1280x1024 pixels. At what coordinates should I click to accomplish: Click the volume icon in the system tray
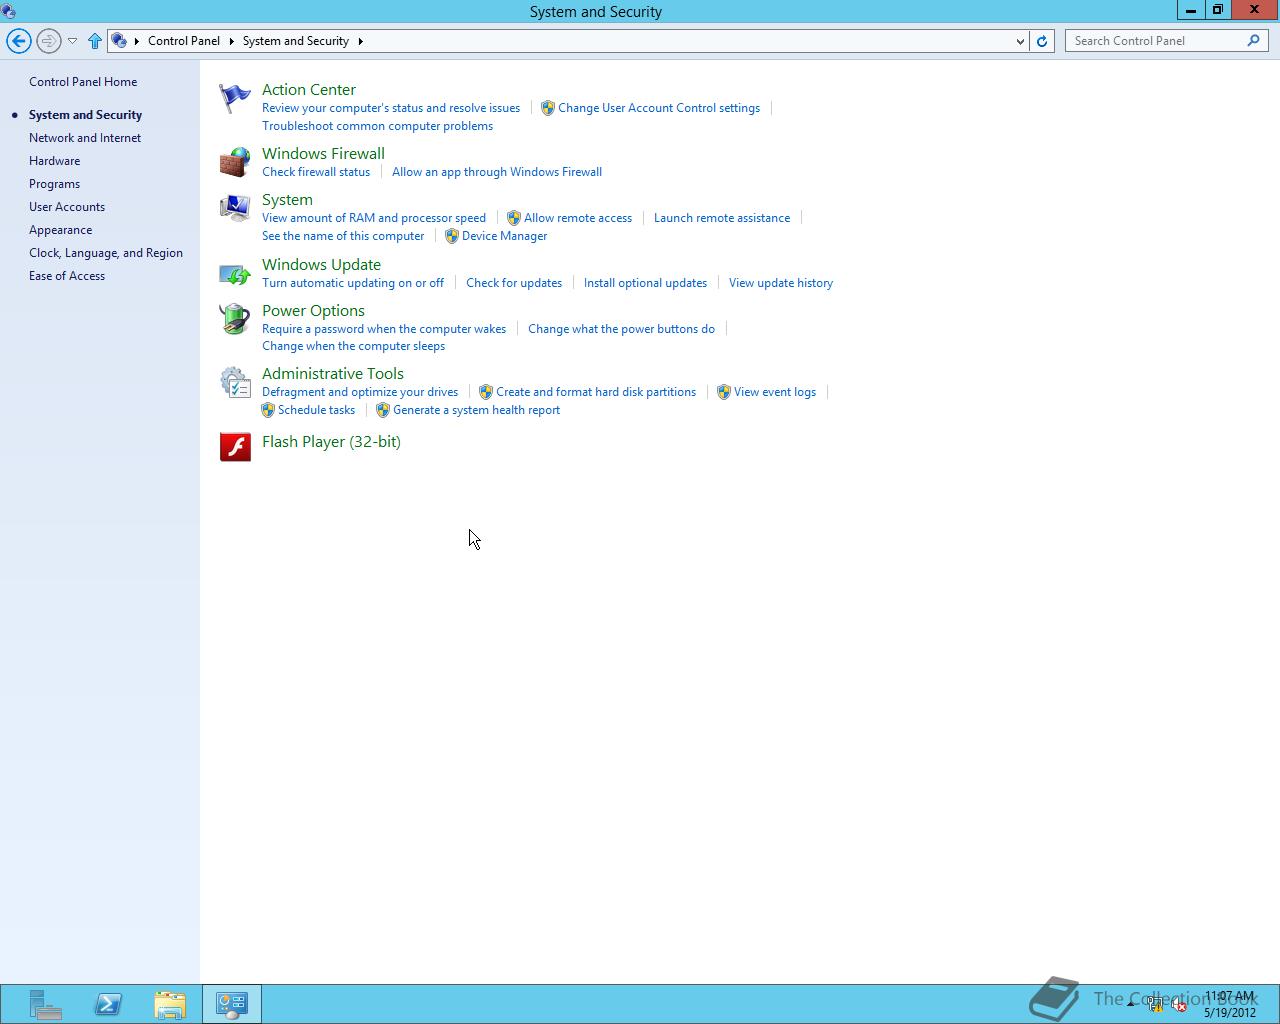point(1180,1006)
